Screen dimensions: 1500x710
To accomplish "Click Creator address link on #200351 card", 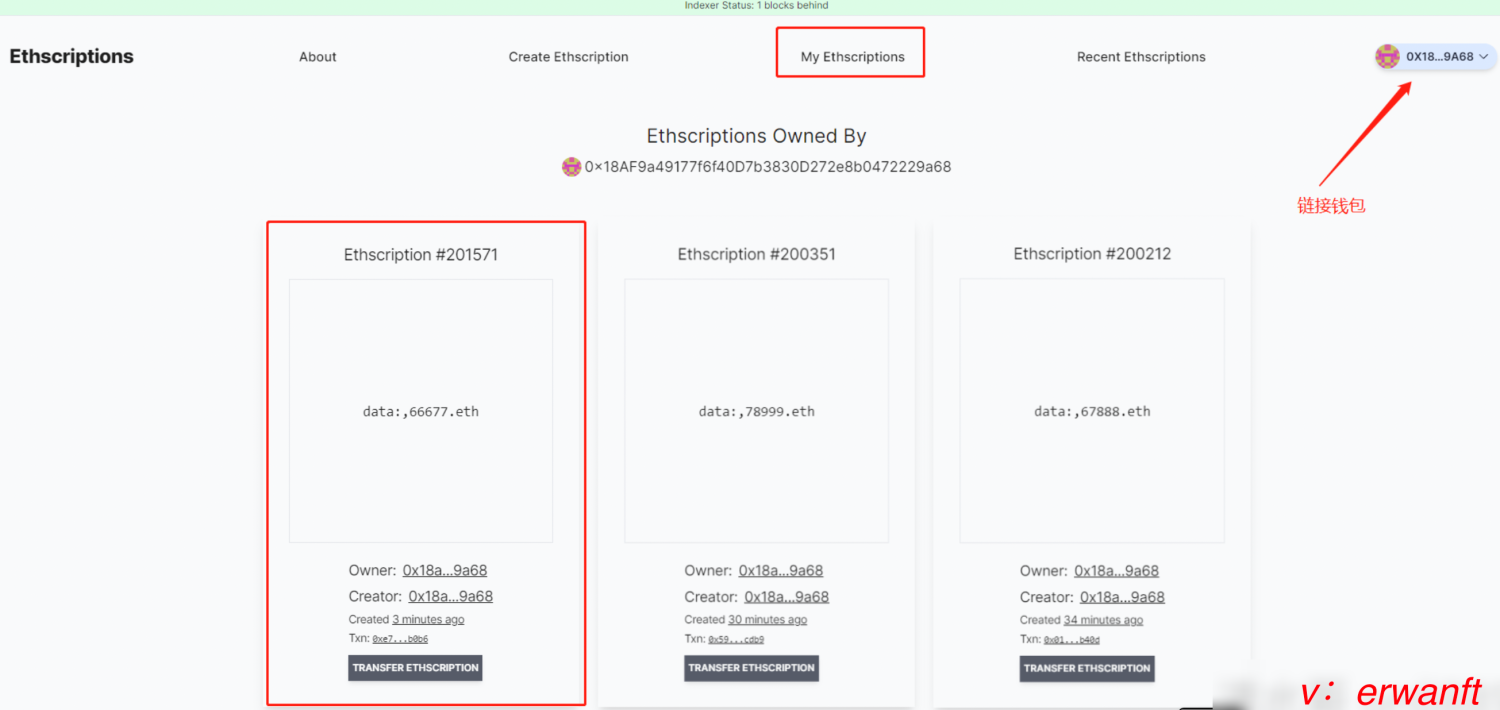I will [x=787, y=597].
